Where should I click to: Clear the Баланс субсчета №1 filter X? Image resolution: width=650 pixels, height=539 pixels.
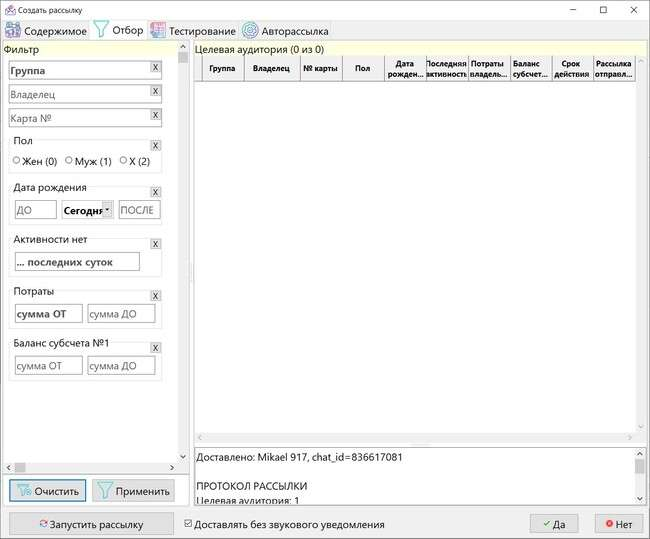point(155,348)
